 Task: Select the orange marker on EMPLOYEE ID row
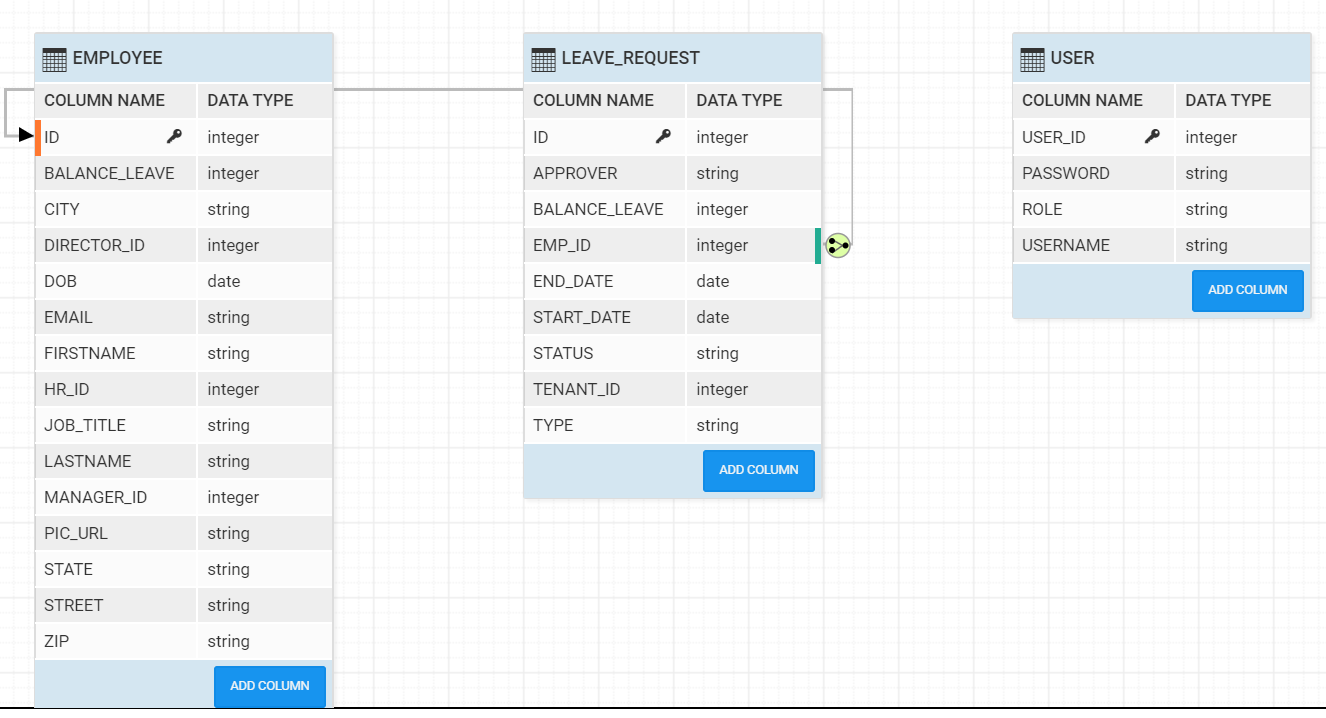click(x=38, y=137)
